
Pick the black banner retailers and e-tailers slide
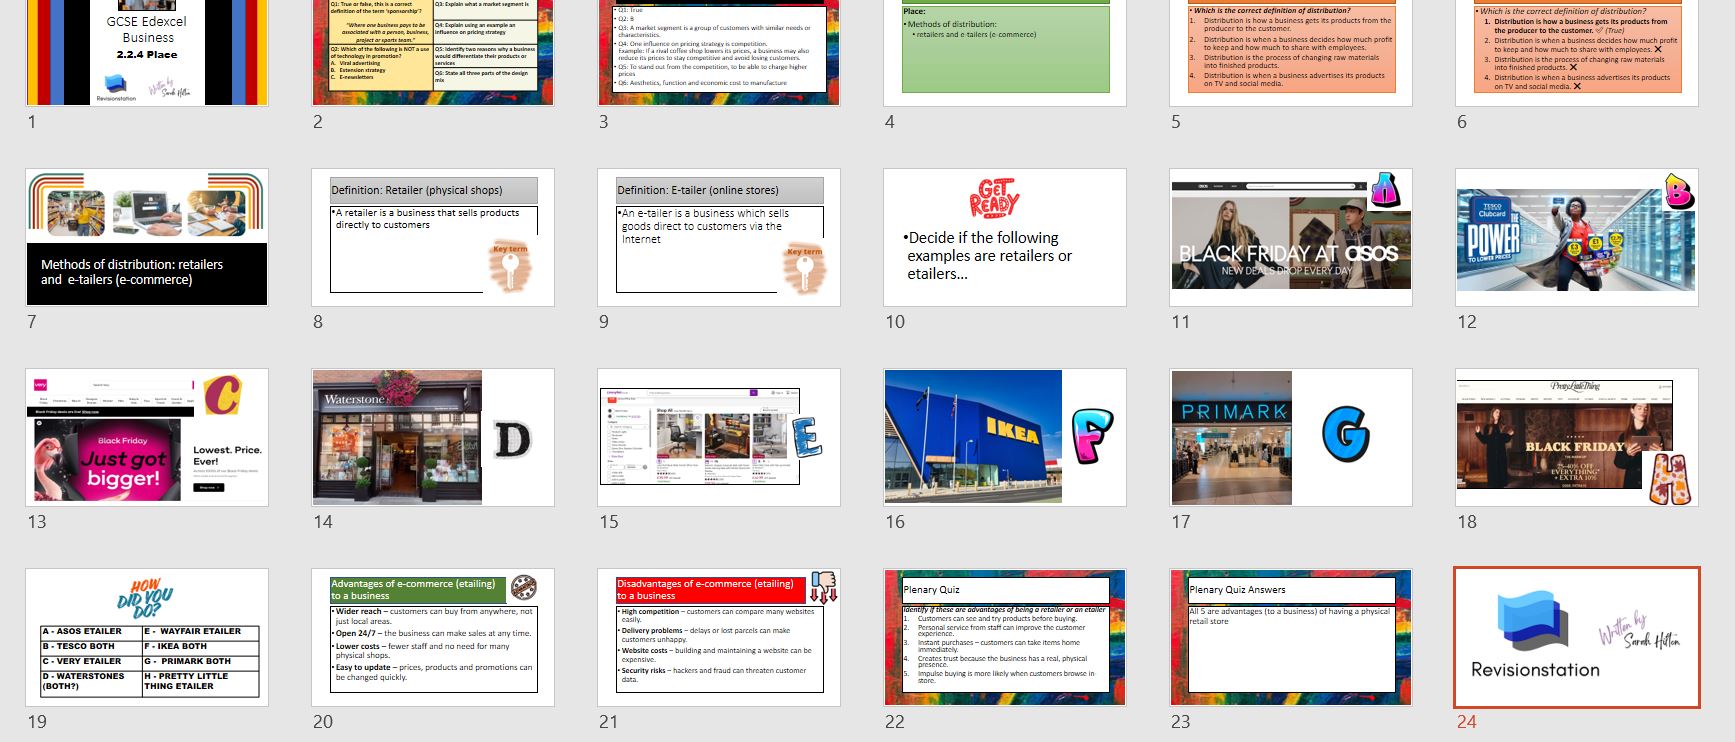pyautogui.click(x=147, y=237)
